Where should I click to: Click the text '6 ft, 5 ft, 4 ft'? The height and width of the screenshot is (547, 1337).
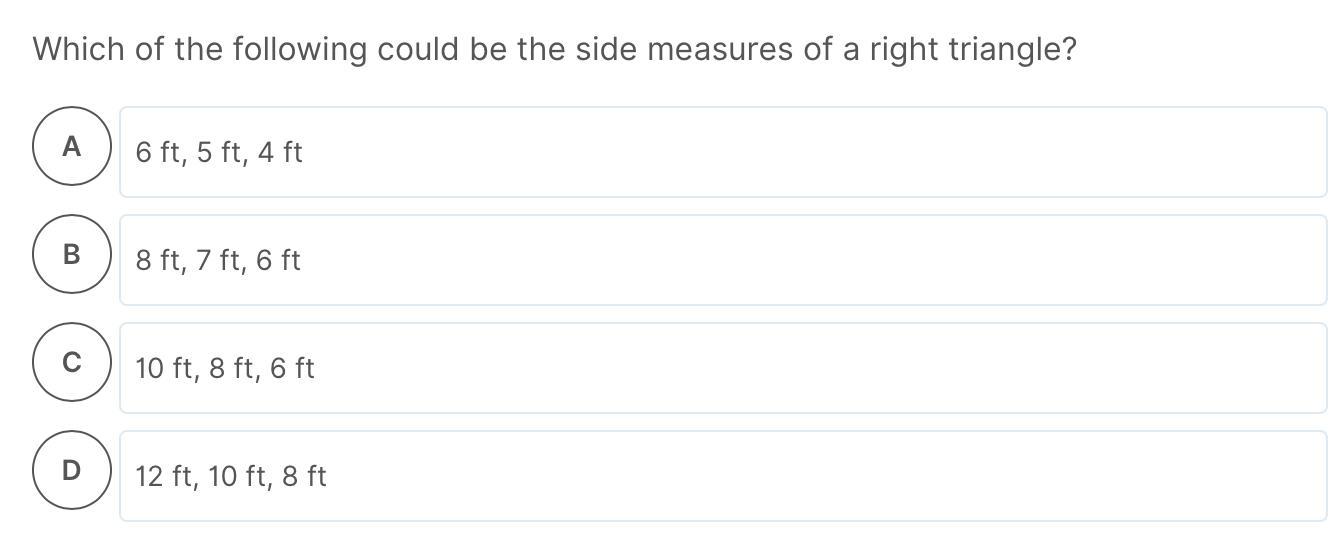pos(219,153)
